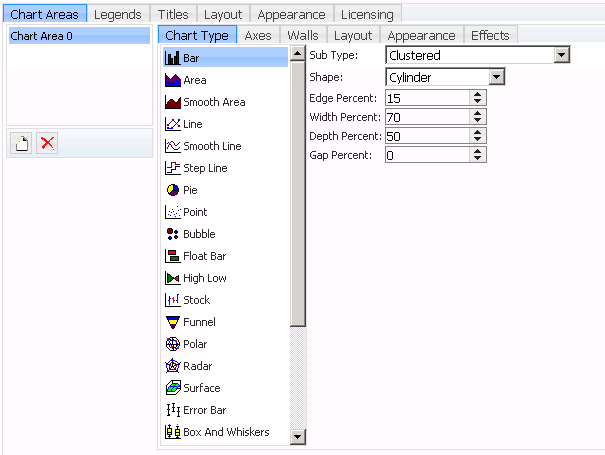Click the chart type list scroll down arrow
This screenshot has height=455, width=605.
pyautogui.click(x=297, y=437)
